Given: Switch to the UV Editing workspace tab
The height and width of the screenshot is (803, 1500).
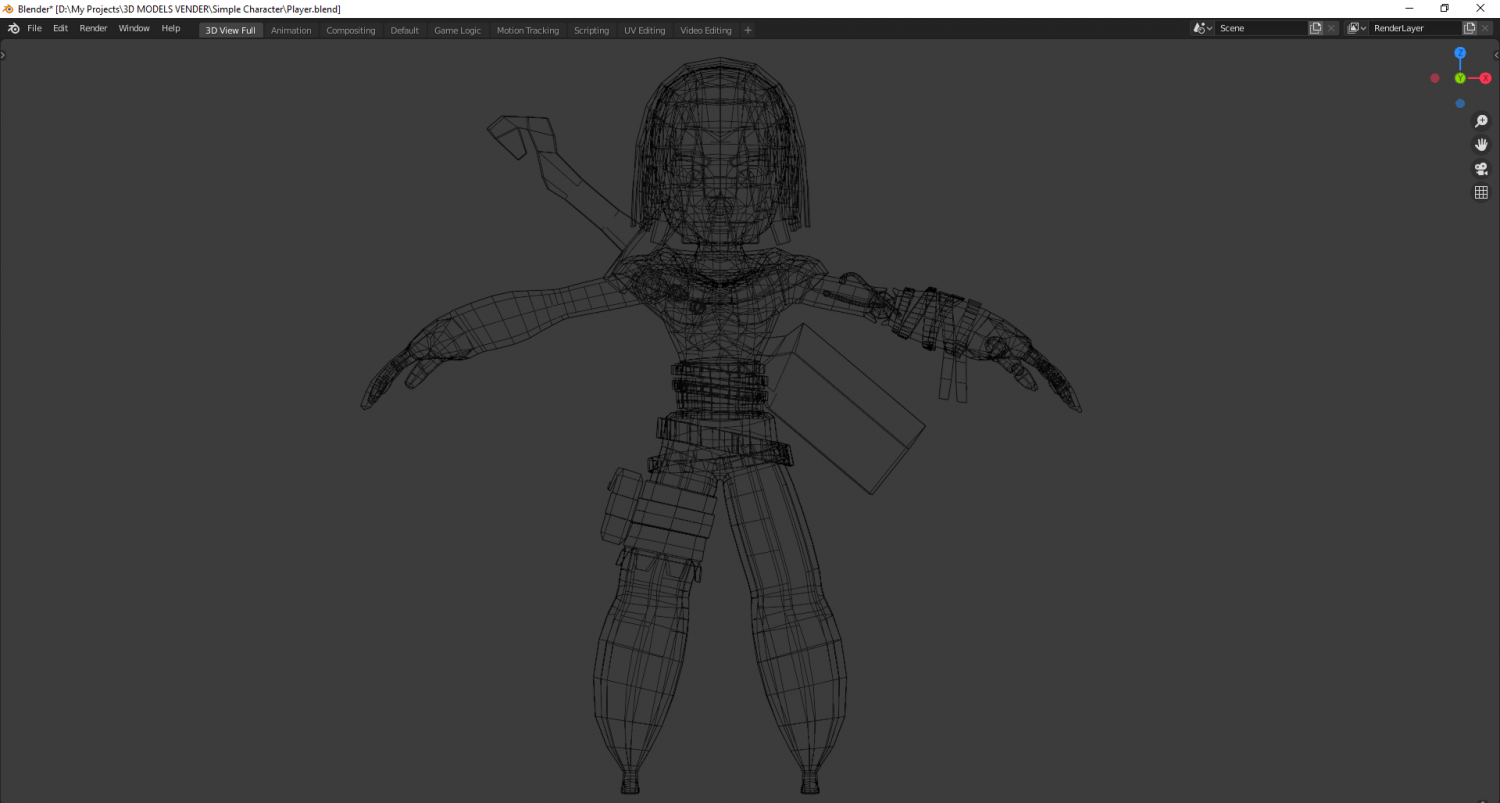Looking at the screenshot, I should coord(645,30).
